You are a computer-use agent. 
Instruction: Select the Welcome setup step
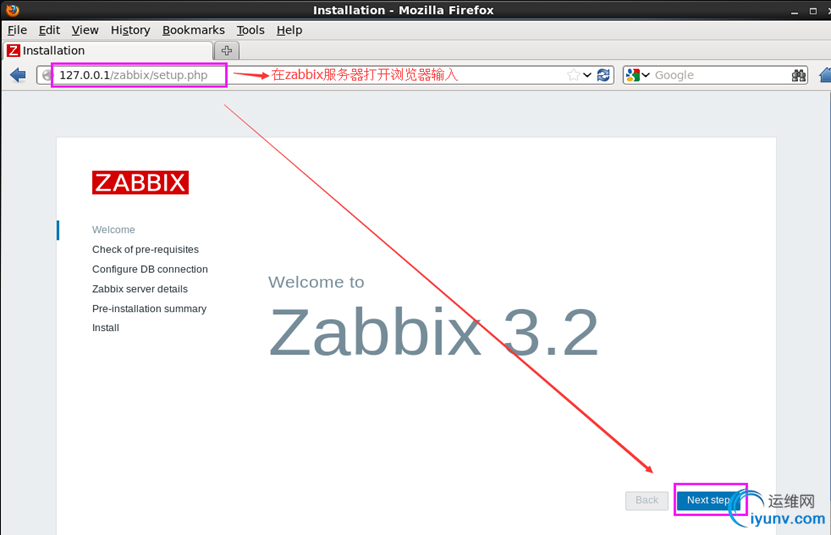113,230
